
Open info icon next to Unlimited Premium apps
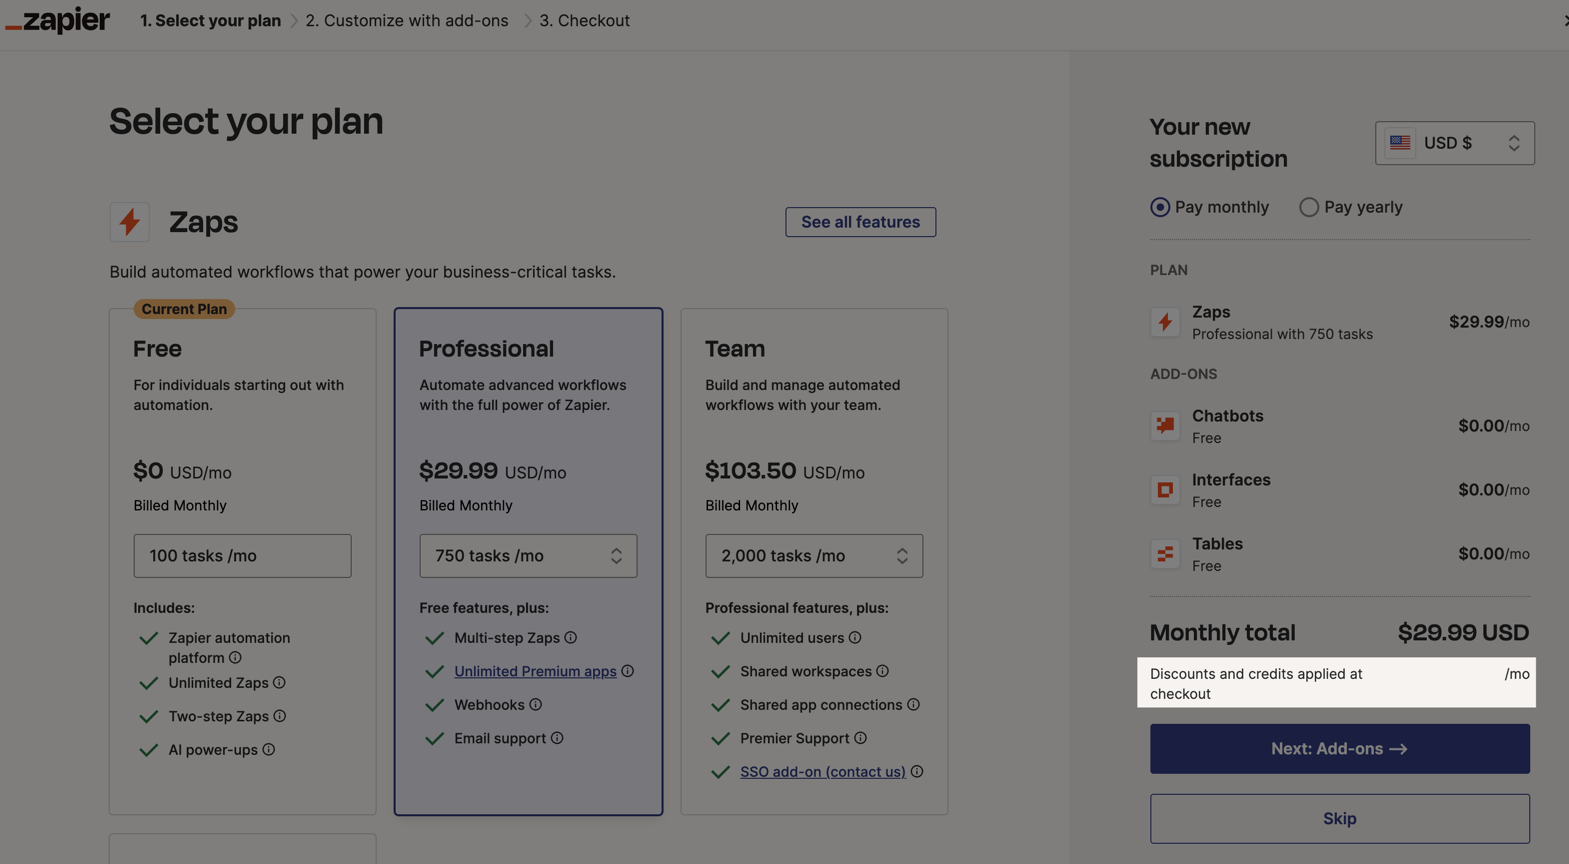pos(628,671)
